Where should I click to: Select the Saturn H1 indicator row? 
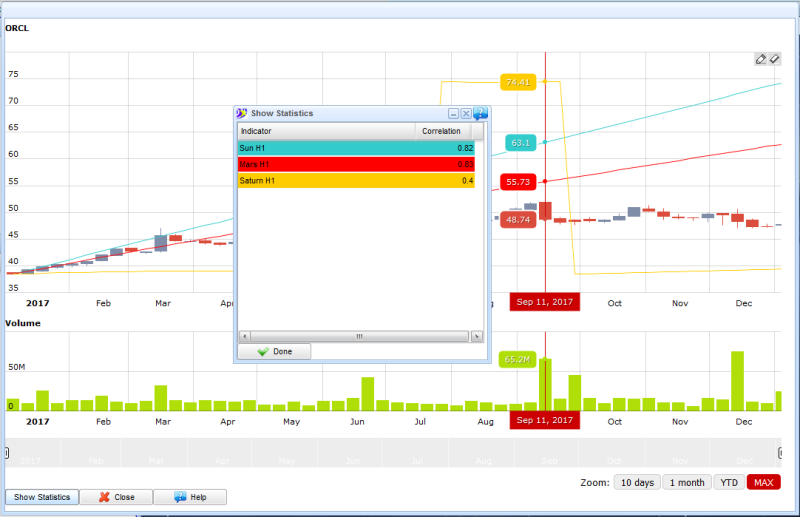pos(355,181)
